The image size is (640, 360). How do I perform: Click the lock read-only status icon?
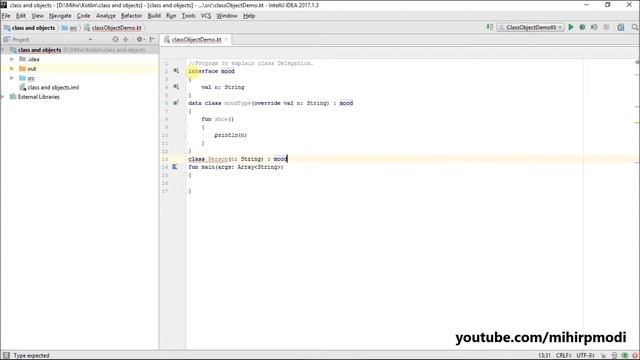point(604,356)
